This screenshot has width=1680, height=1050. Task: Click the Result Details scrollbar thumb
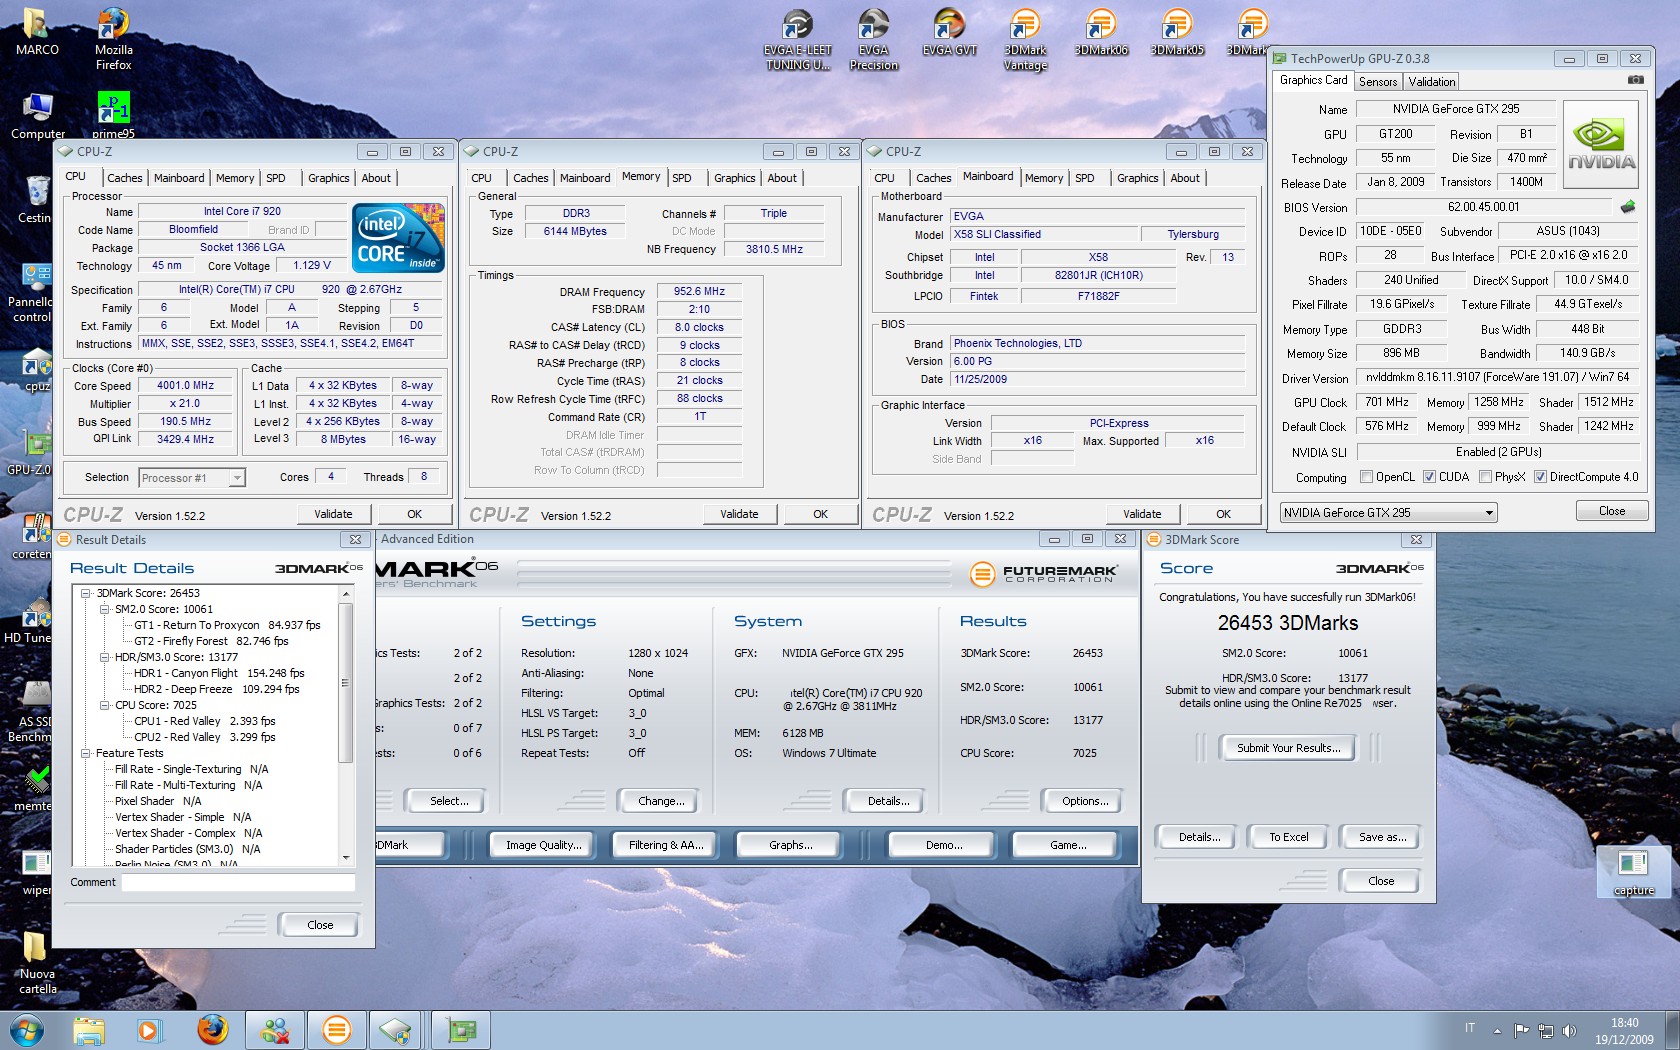(x=345, y=682)
